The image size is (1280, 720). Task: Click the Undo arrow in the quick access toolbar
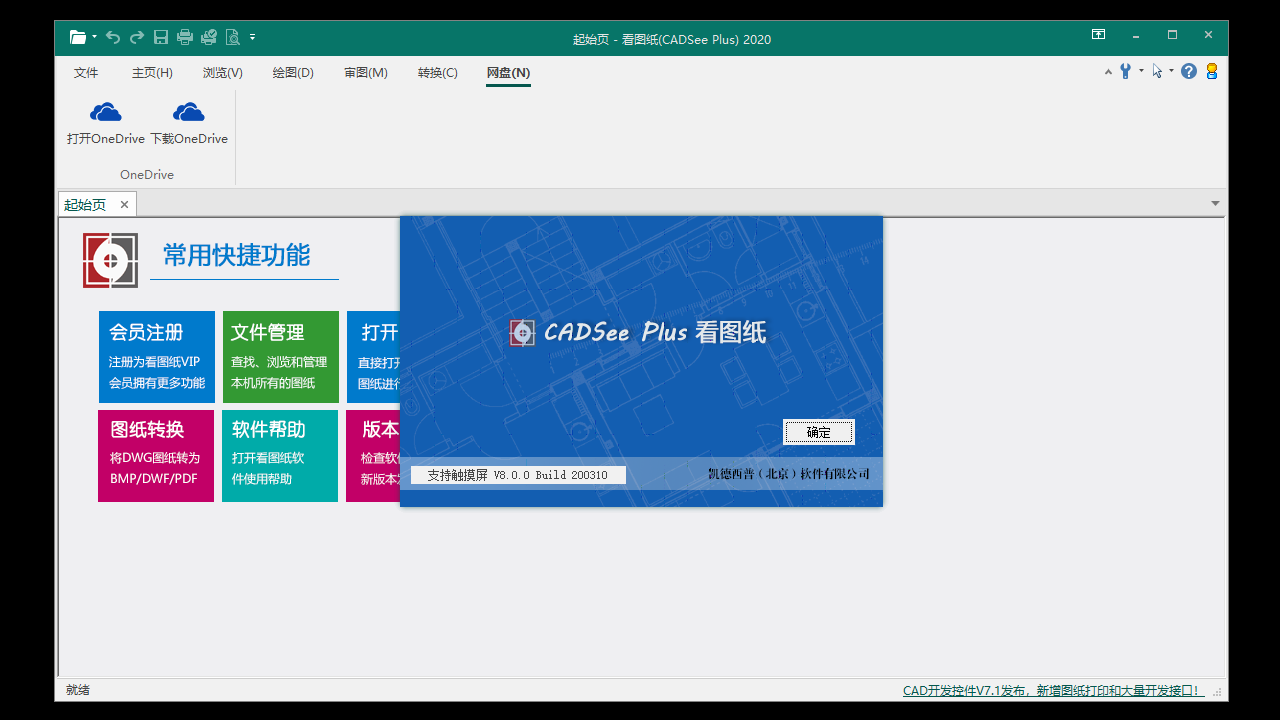113,37
